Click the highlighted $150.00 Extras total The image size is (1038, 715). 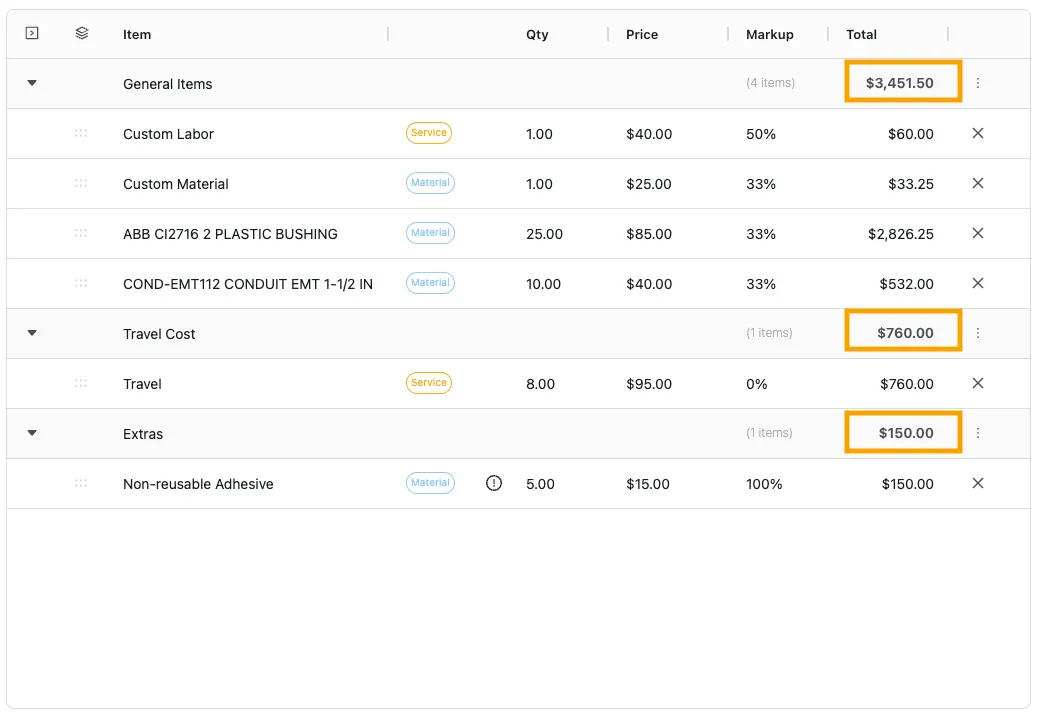tap(901, 432)
